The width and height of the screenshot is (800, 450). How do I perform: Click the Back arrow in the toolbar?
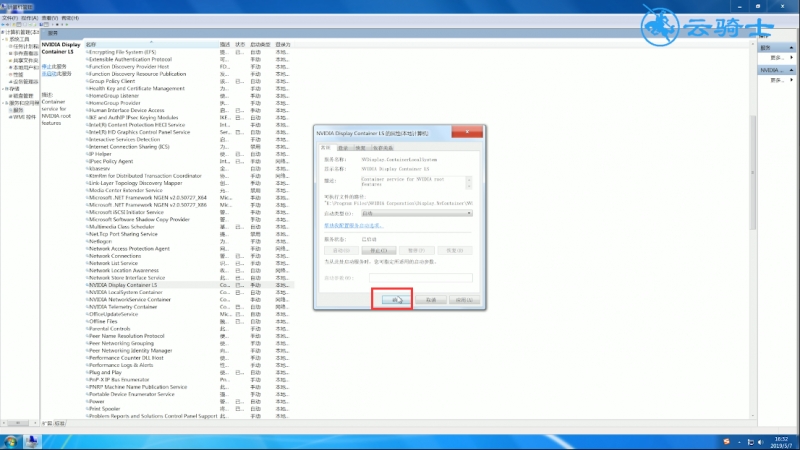(3, 24)
